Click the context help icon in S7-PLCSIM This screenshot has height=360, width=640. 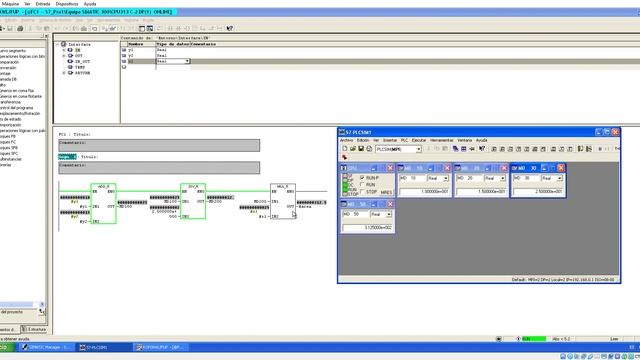482,149
